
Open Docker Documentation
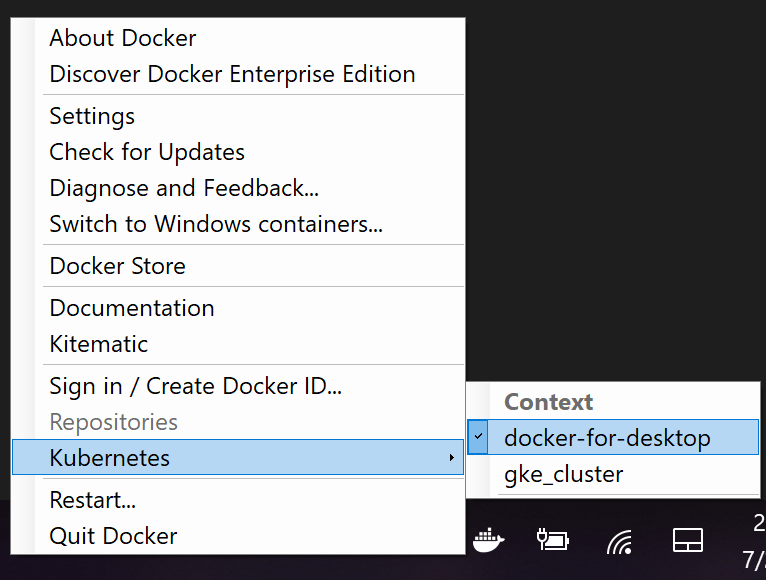tap(132, 308)
